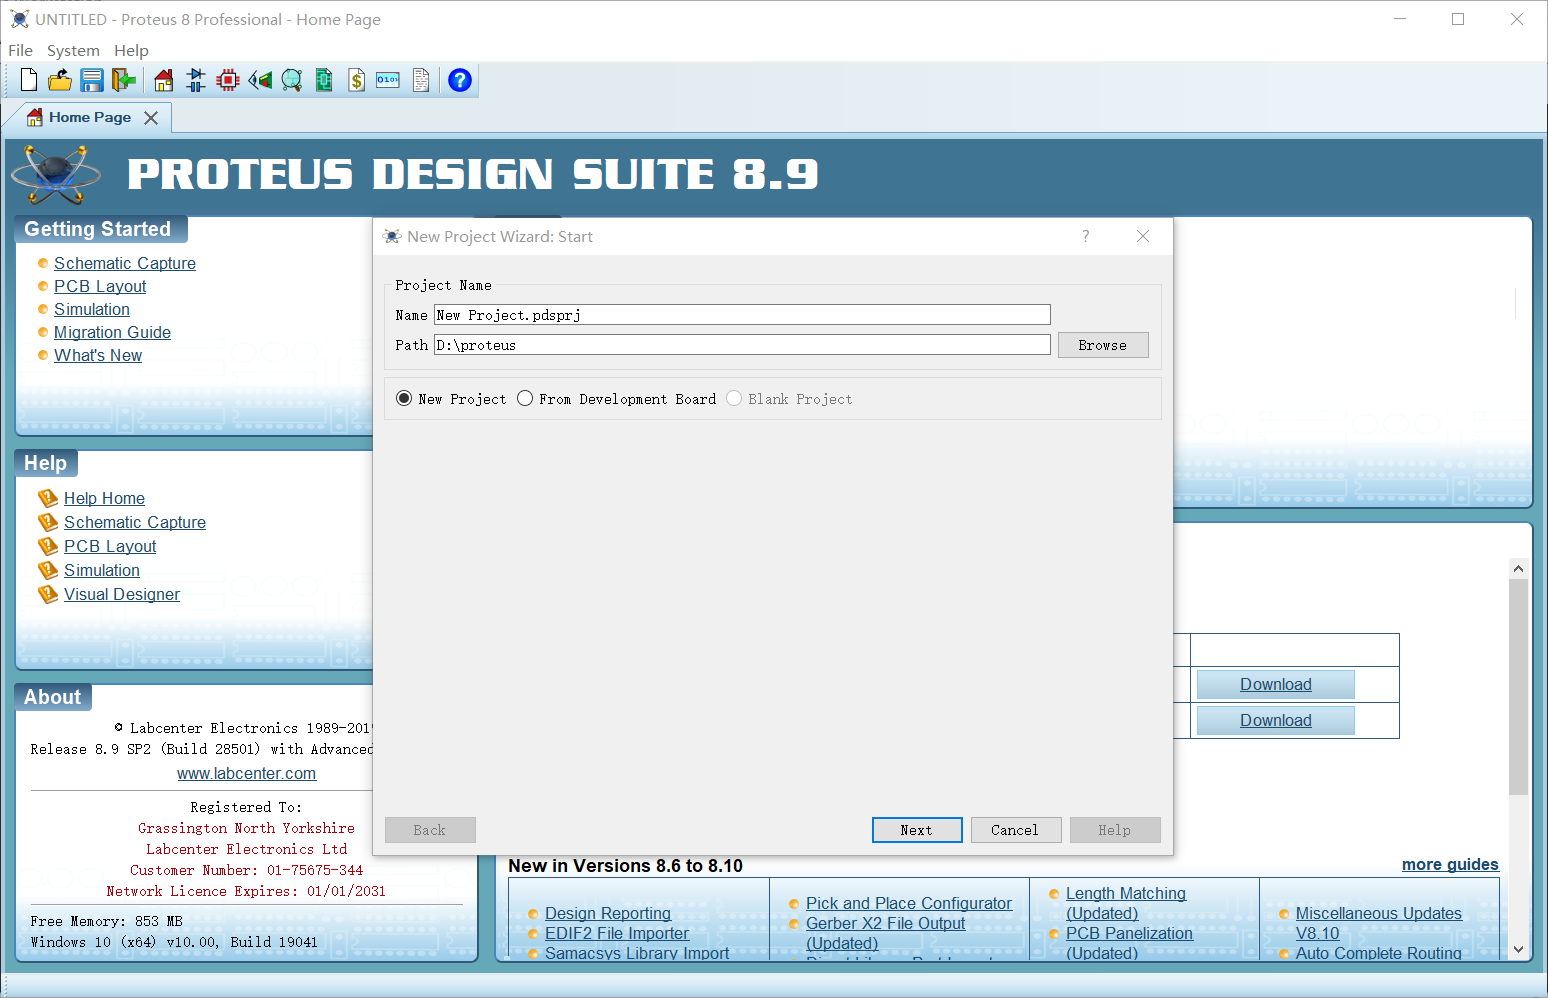This screenshot has height=998, width=1548.
Task: Open an existing project via folder icon
Action: point(60,80)
